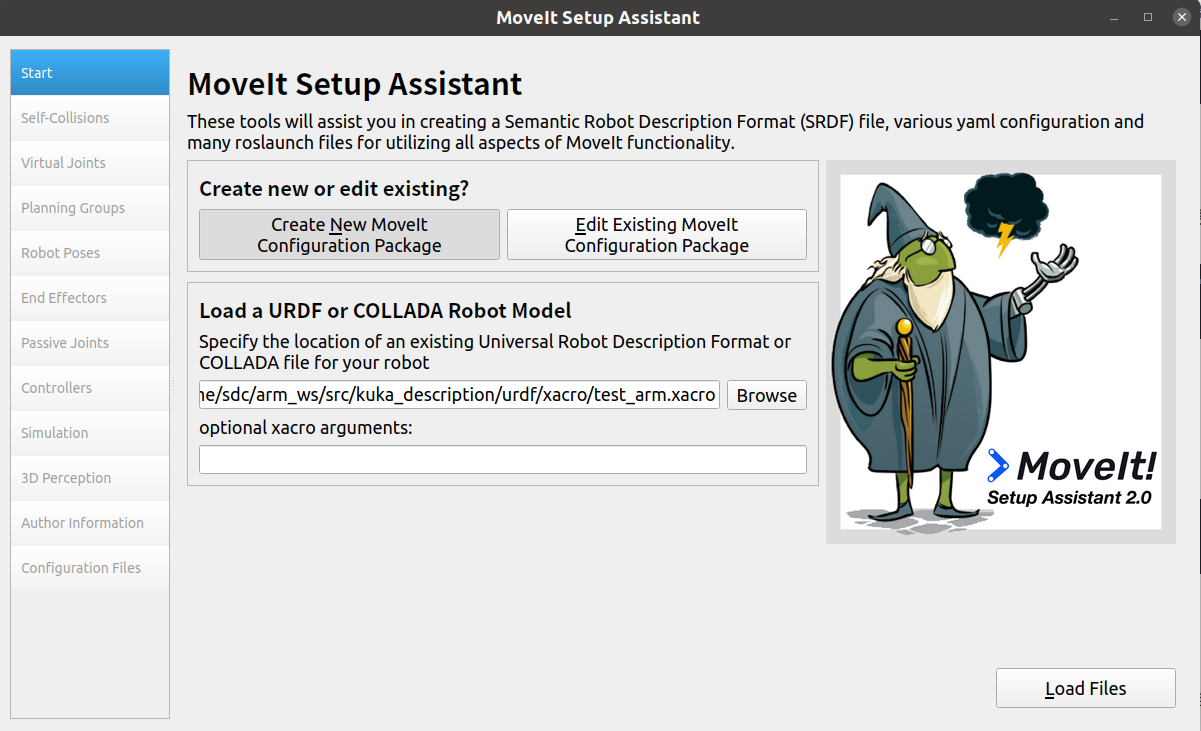Focus the URDF file path field
This screenshot has width=1201, height=731.
coord(459,395)
